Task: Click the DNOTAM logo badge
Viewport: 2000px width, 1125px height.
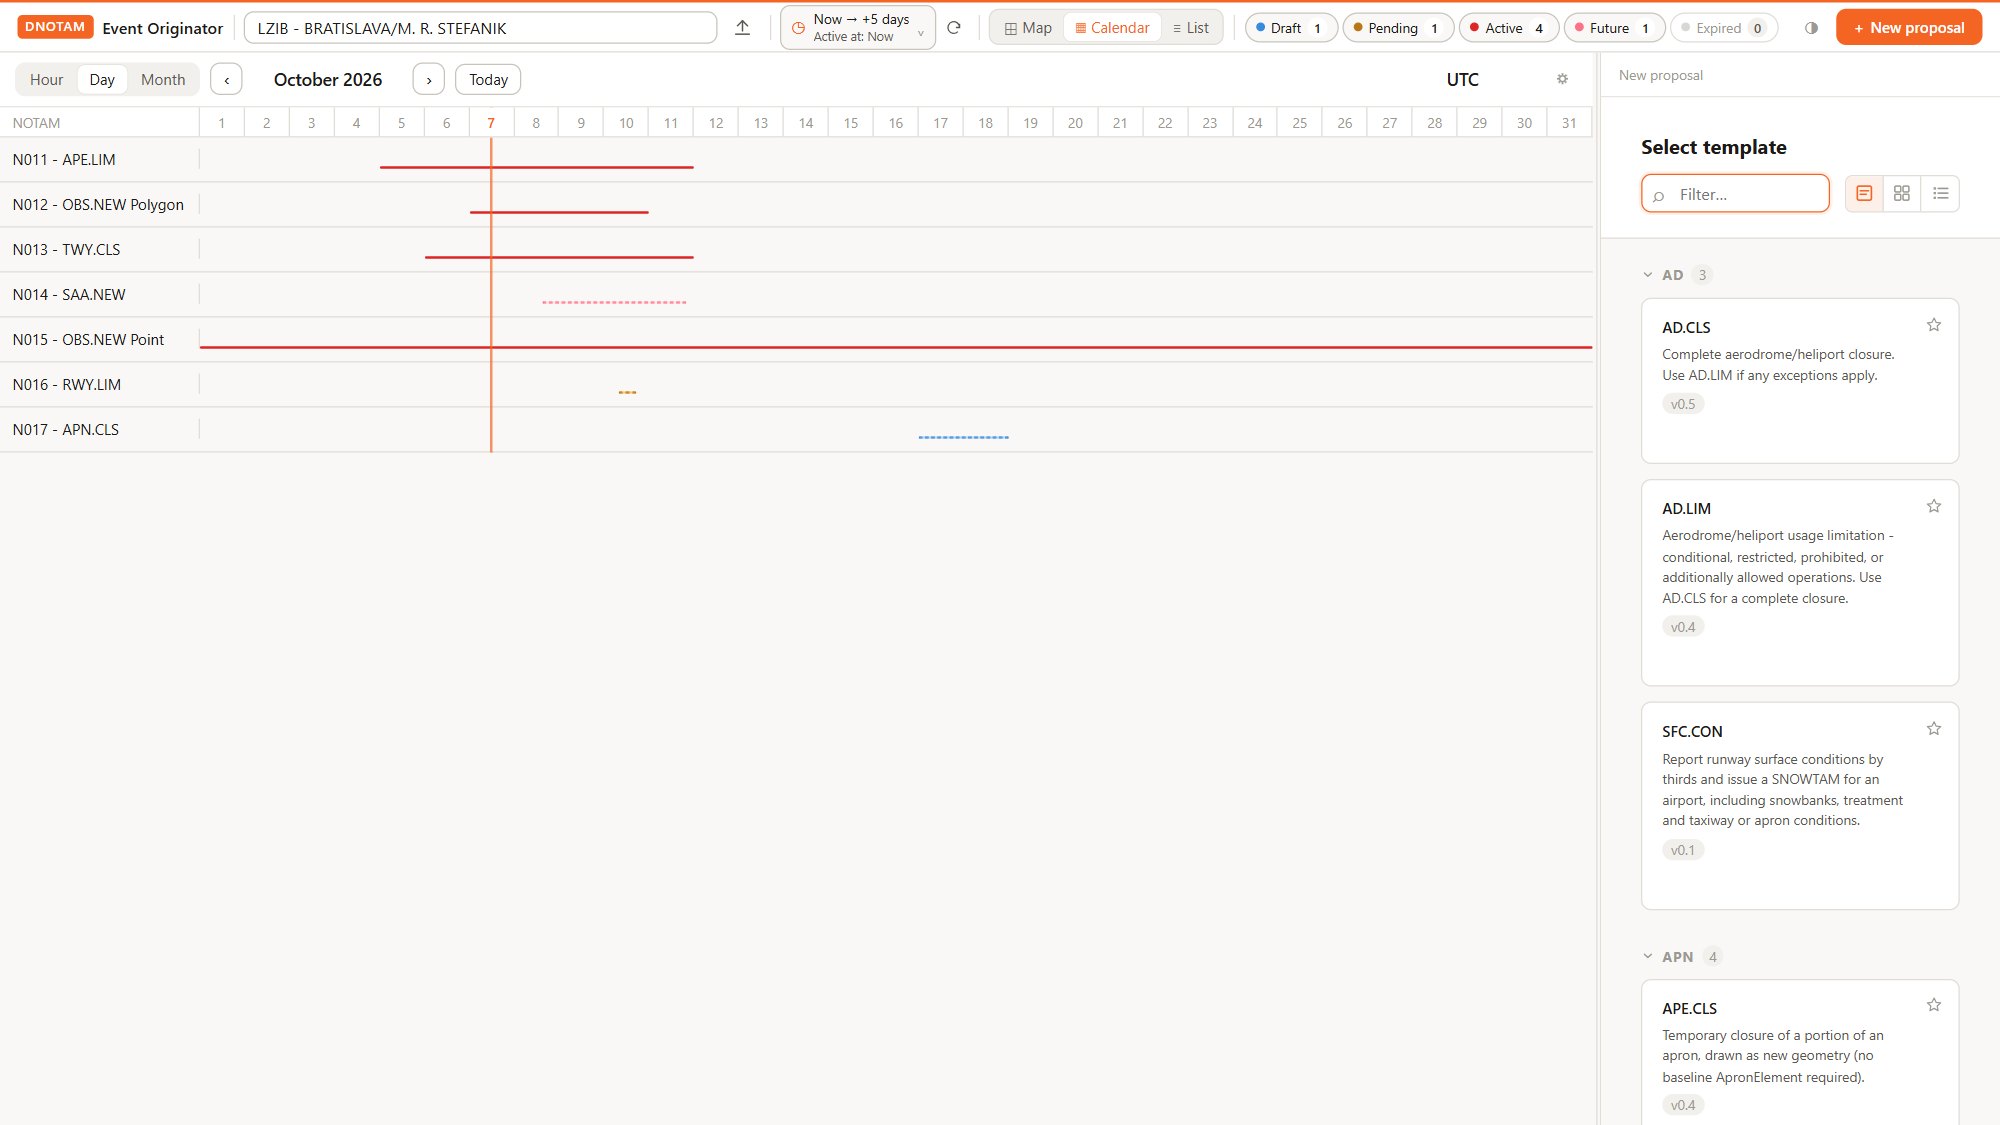Action: 55,27
